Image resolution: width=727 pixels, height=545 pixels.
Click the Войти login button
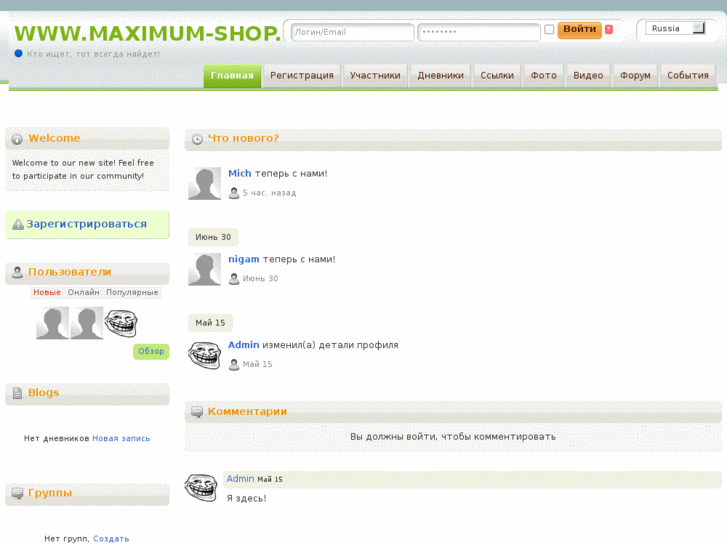tap(580, 29)
